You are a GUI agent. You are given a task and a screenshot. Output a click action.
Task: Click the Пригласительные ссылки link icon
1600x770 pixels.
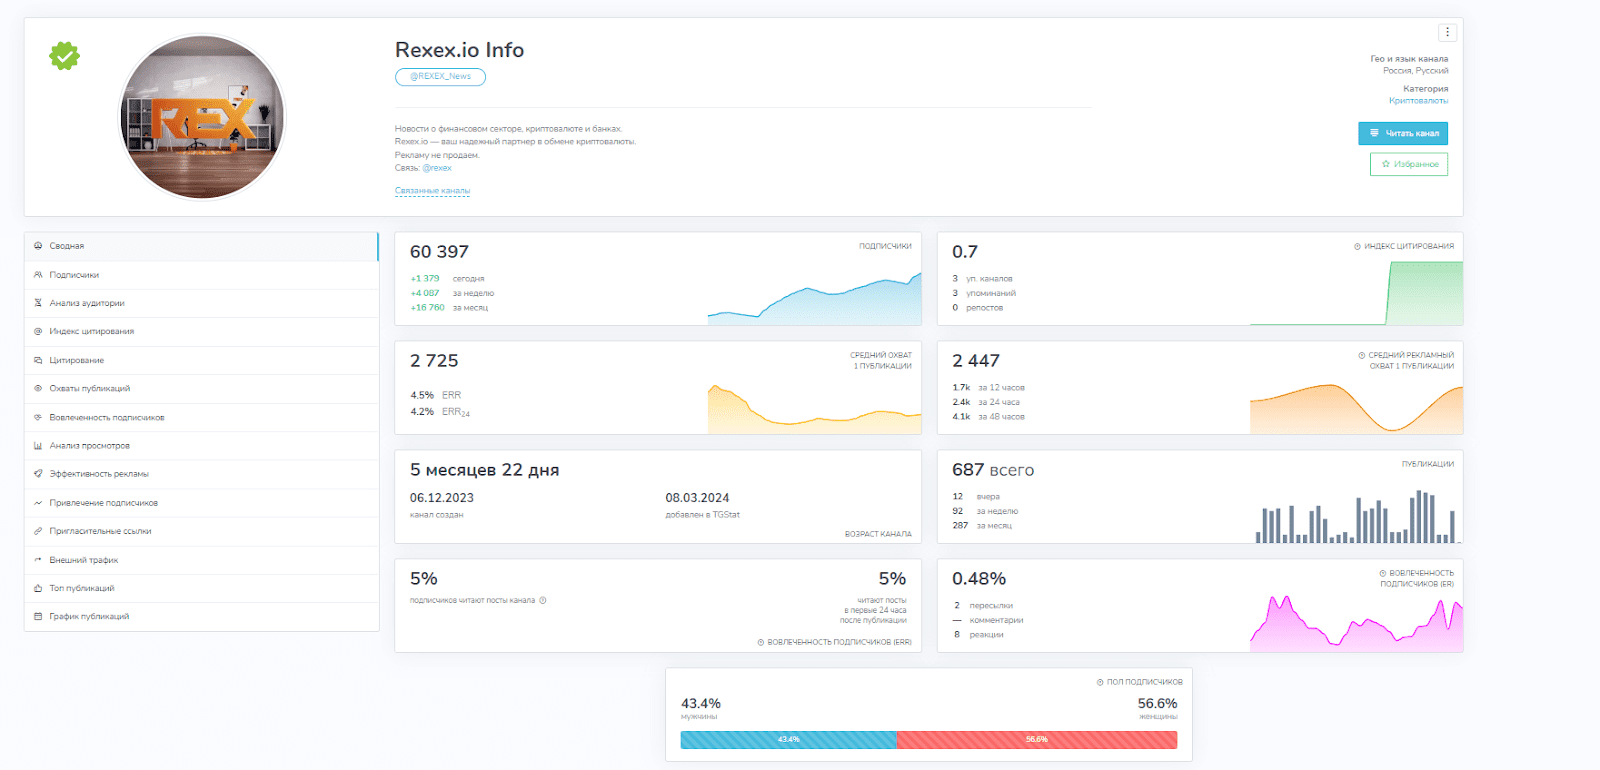(x=38, y=531)
